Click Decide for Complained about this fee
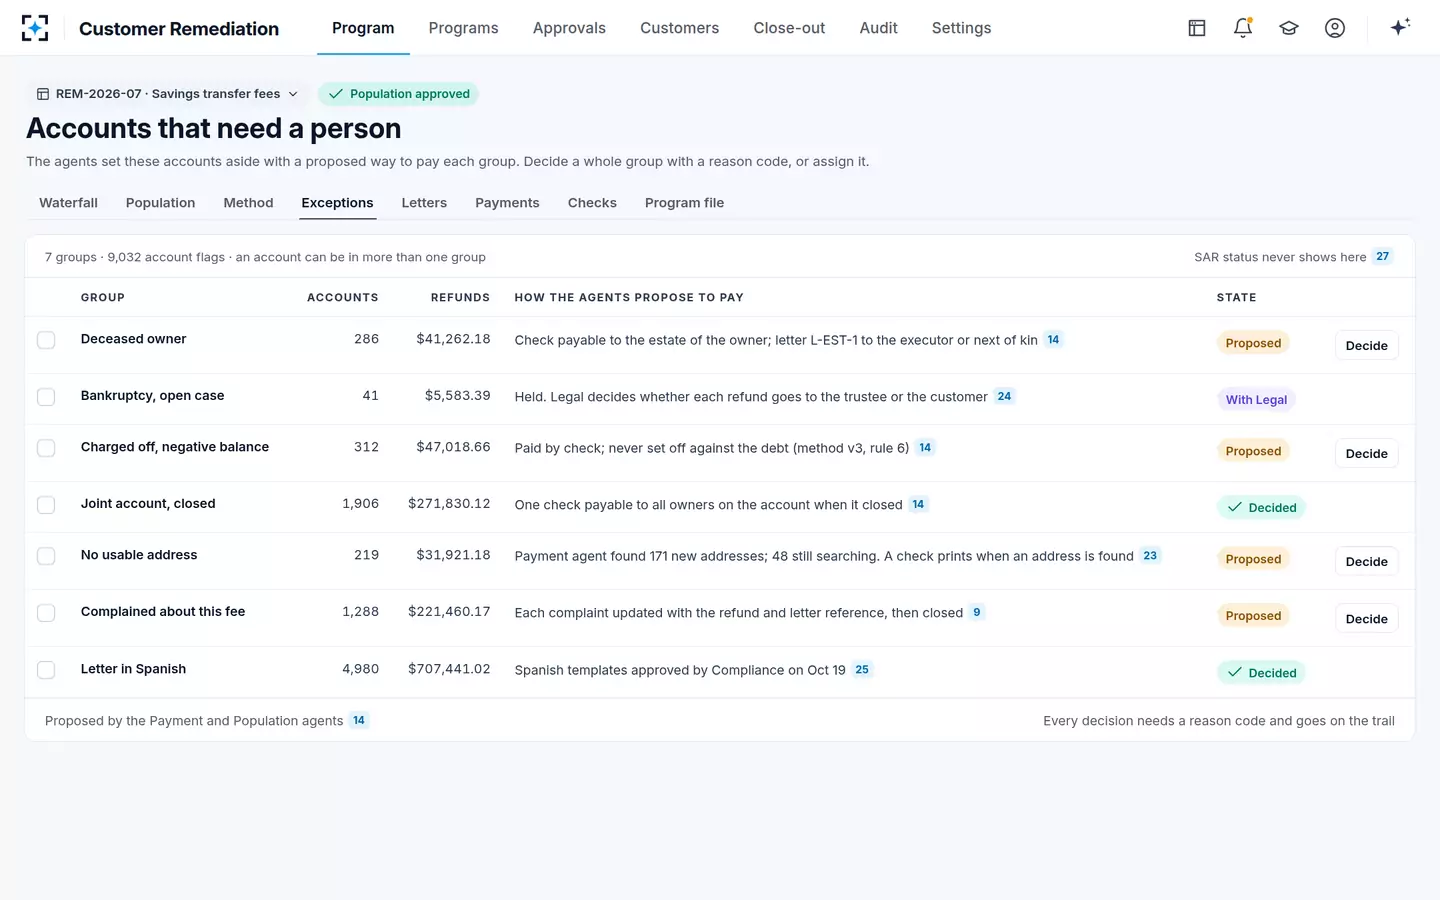 (x=1366, y=619)
